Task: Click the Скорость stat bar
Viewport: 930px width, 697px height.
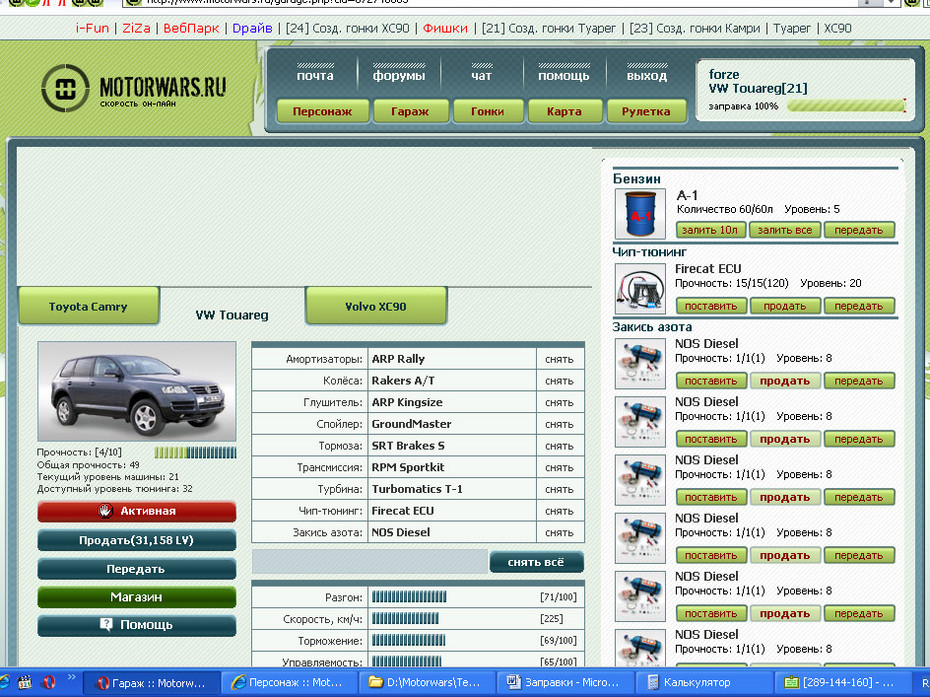Action: click(x=405, y=619)
